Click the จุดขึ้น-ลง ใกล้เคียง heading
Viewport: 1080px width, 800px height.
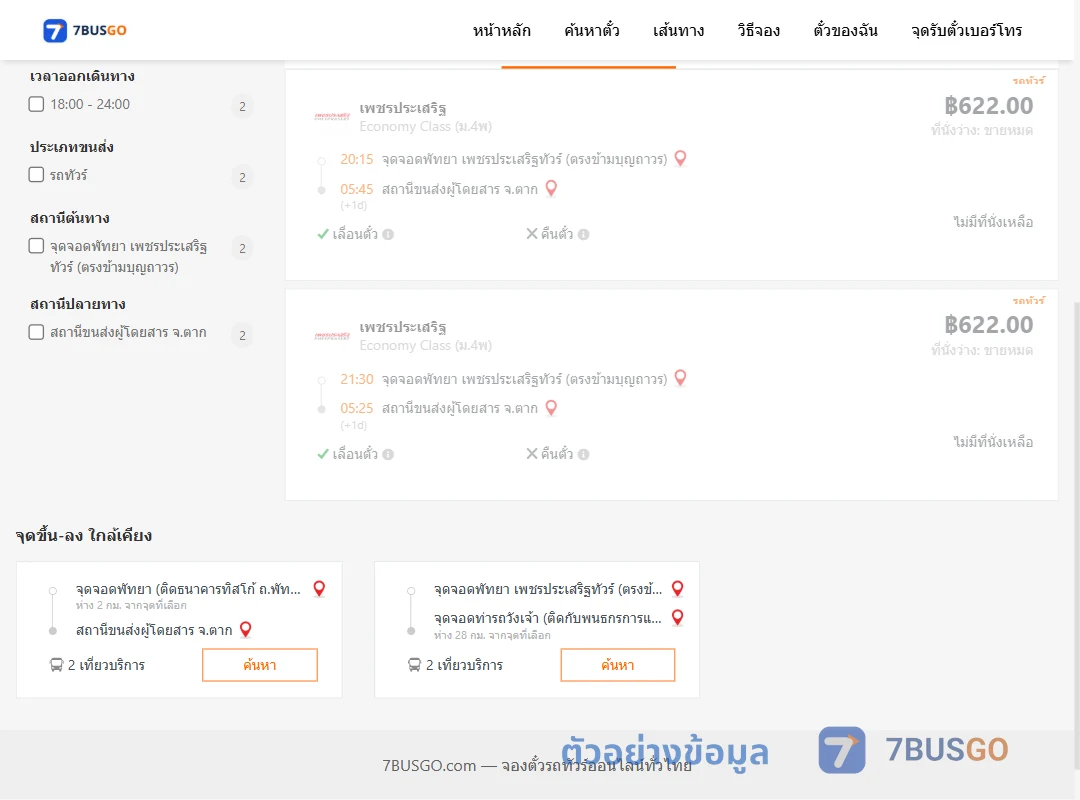click(84, 535)
